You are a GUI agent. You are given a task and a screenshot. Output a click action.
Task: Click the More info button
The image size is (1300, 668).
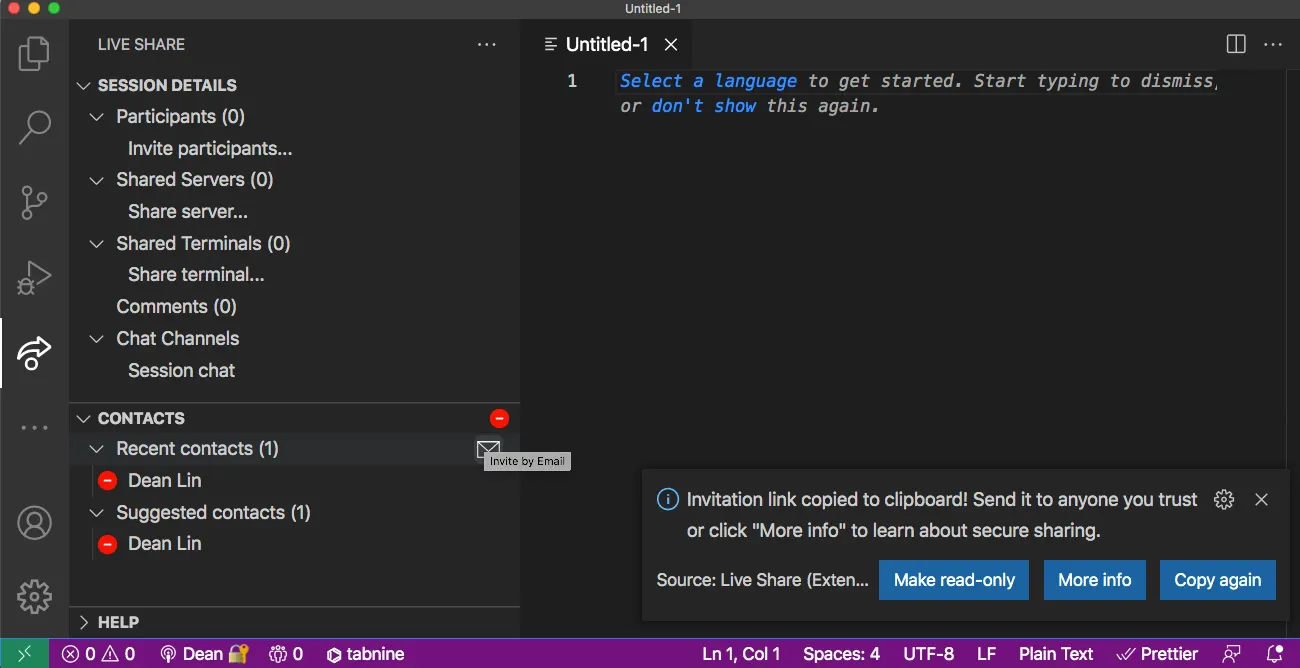pos(1095,580)
